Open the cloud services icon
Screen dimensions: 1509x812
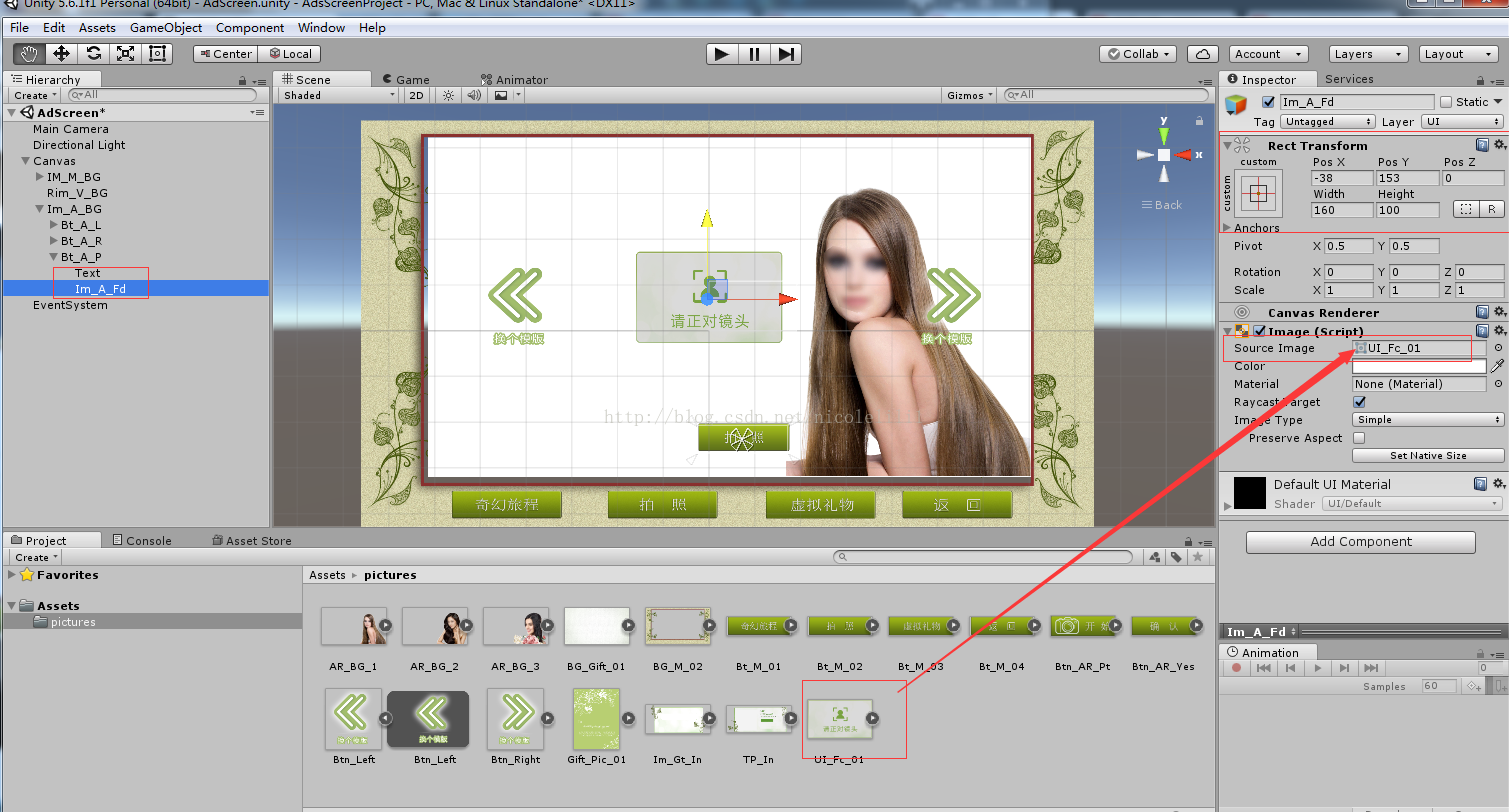tap(1202, 54)
